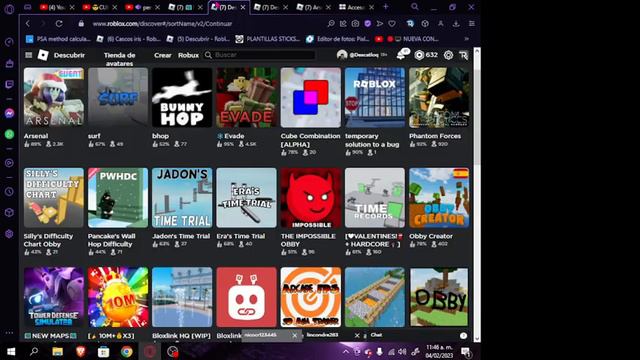Open THE IMPOSSIBLE OBBY thumbnail
Image resolution: width=640 pixels, height=360 pixels.
point(311,198)
